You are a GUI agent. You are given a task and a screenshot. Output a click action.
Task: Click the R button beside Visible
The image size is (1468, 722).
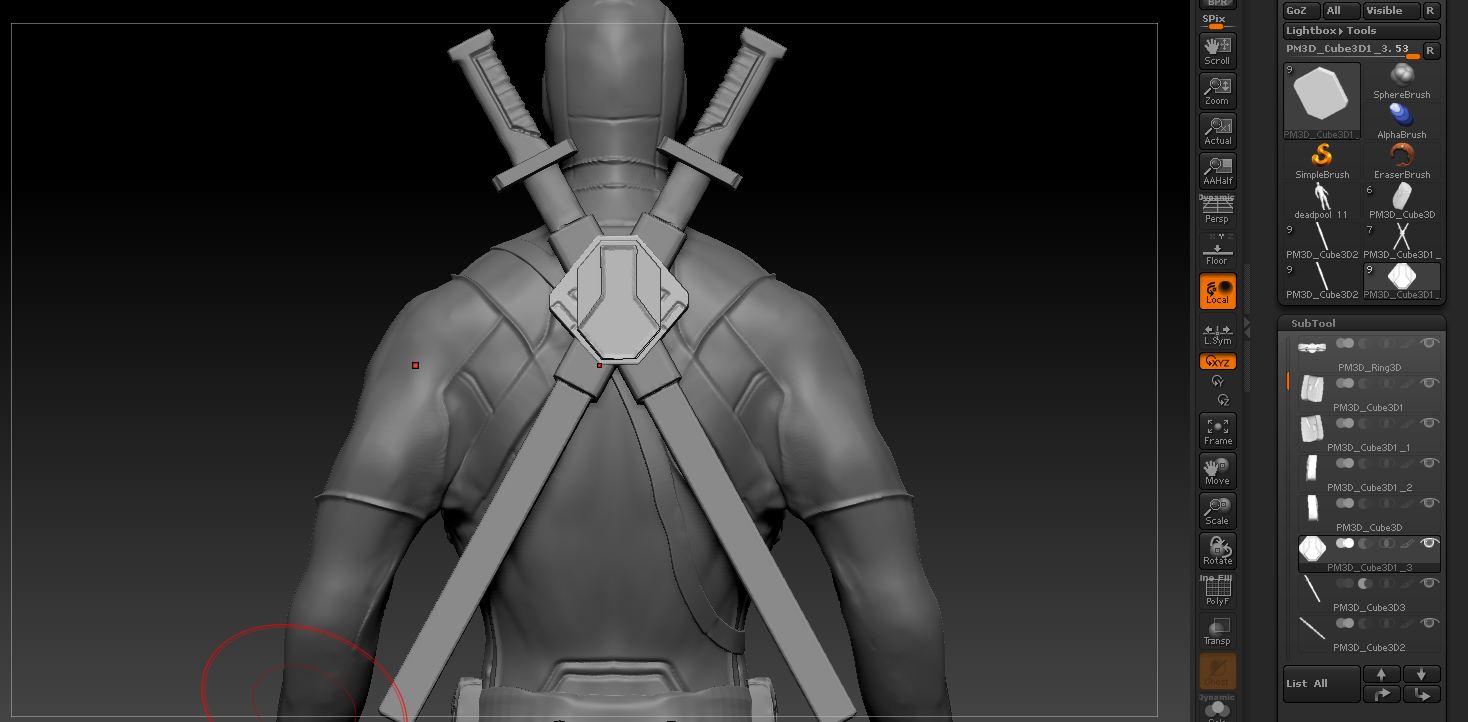pyautogui.click(x=1431, y=11)
